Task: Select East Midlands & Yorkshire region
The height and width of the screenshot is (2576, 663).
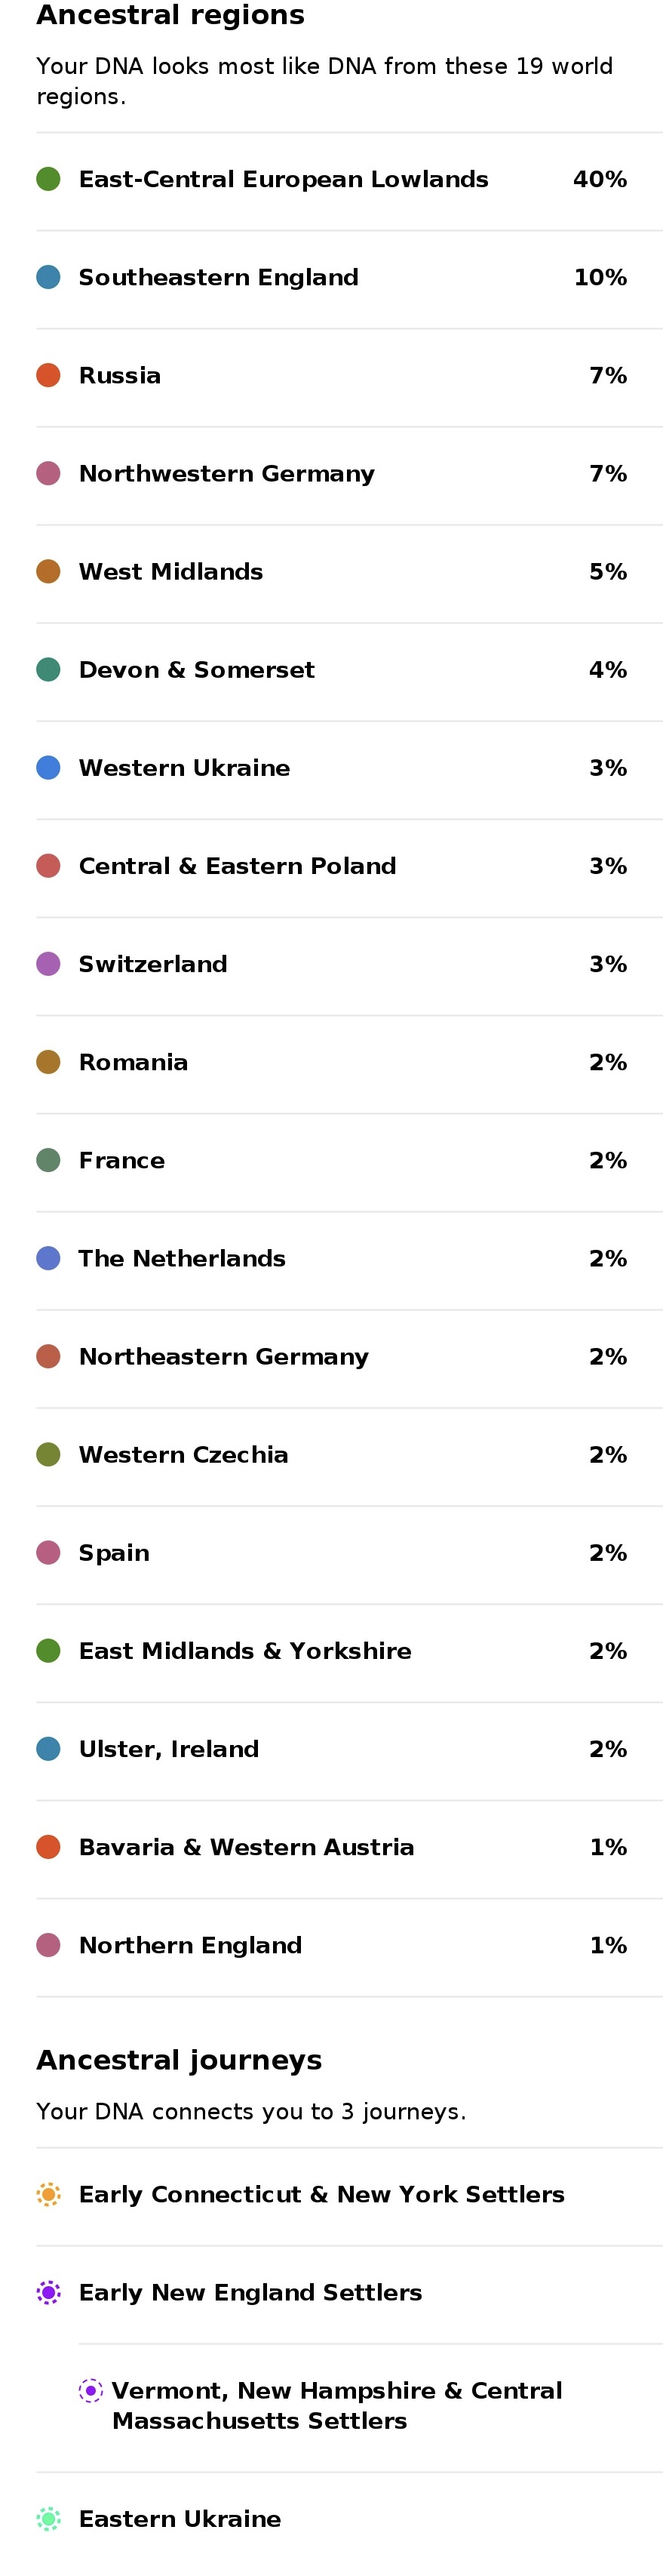Action: tap(349, 1651)
